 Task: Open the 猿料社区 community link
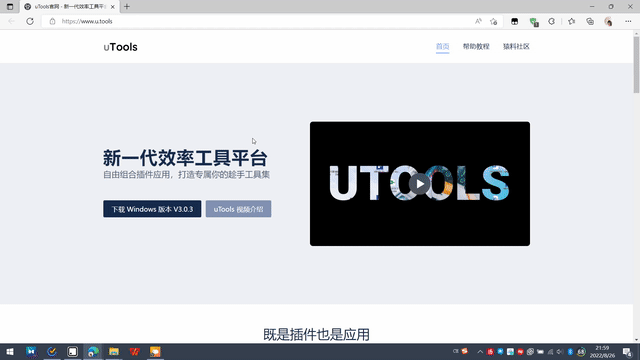[x=516, y=47]
